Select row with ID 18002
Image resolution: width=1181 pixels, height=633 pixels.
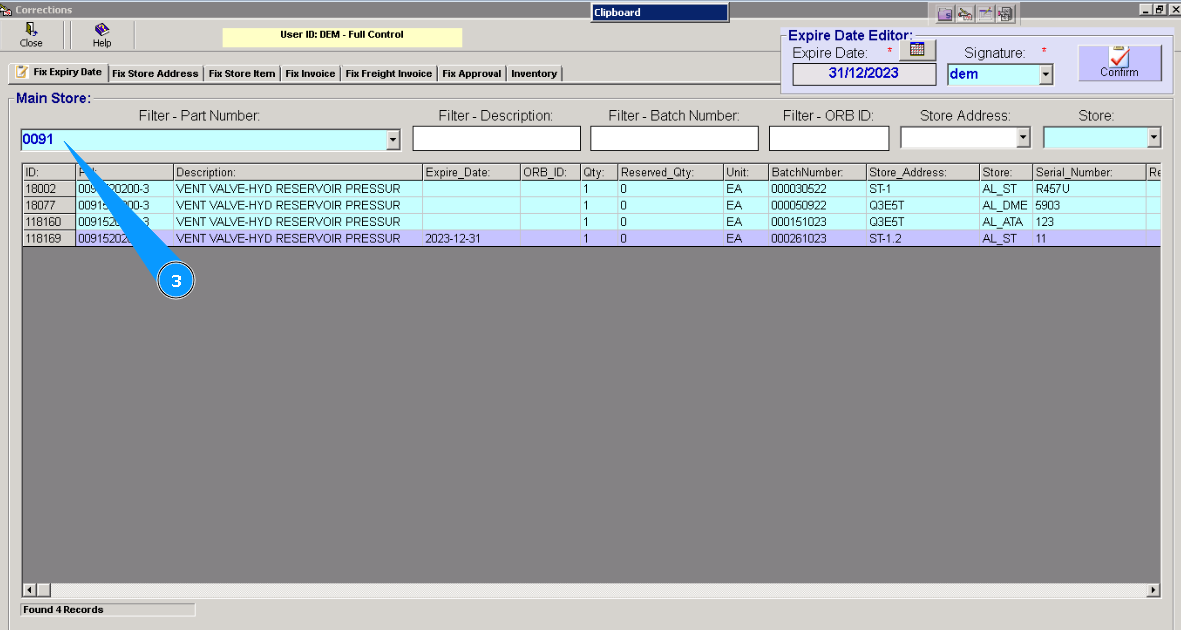click(x=591, y=189)
